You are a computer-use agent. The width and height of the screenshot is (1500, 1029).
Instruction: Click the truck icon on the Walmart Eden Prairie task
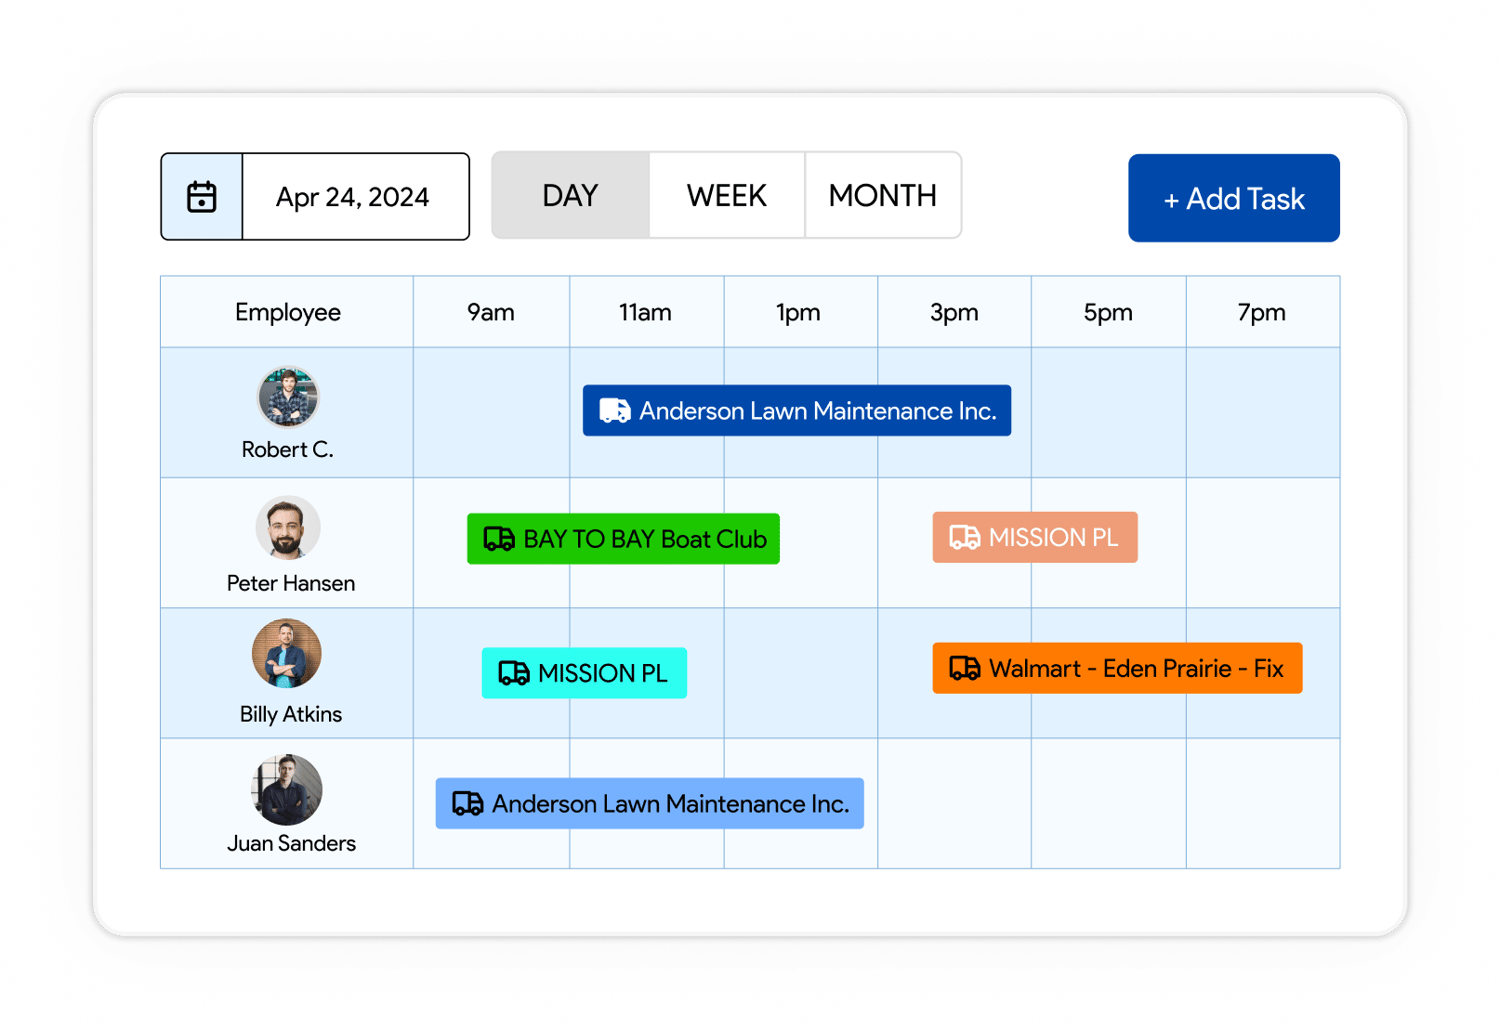[966, 668]
